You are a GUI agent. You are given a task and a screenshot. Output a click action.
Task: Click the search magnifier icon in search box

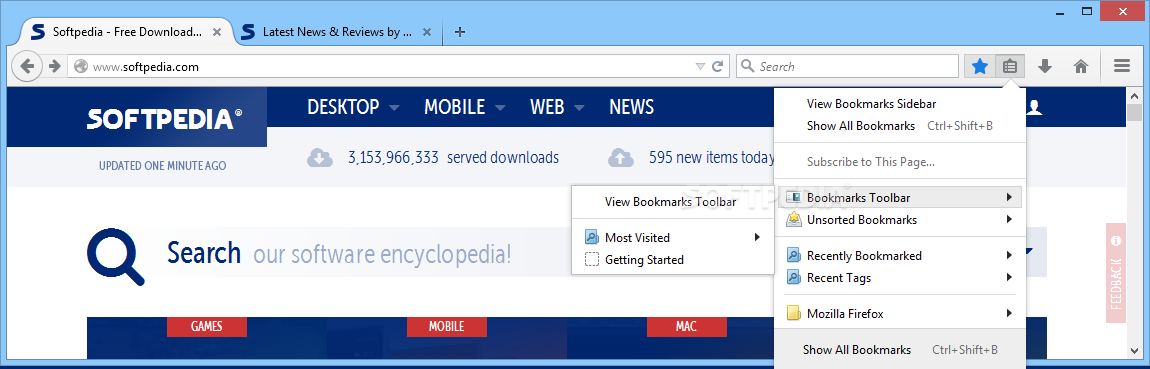coord(748,66)
